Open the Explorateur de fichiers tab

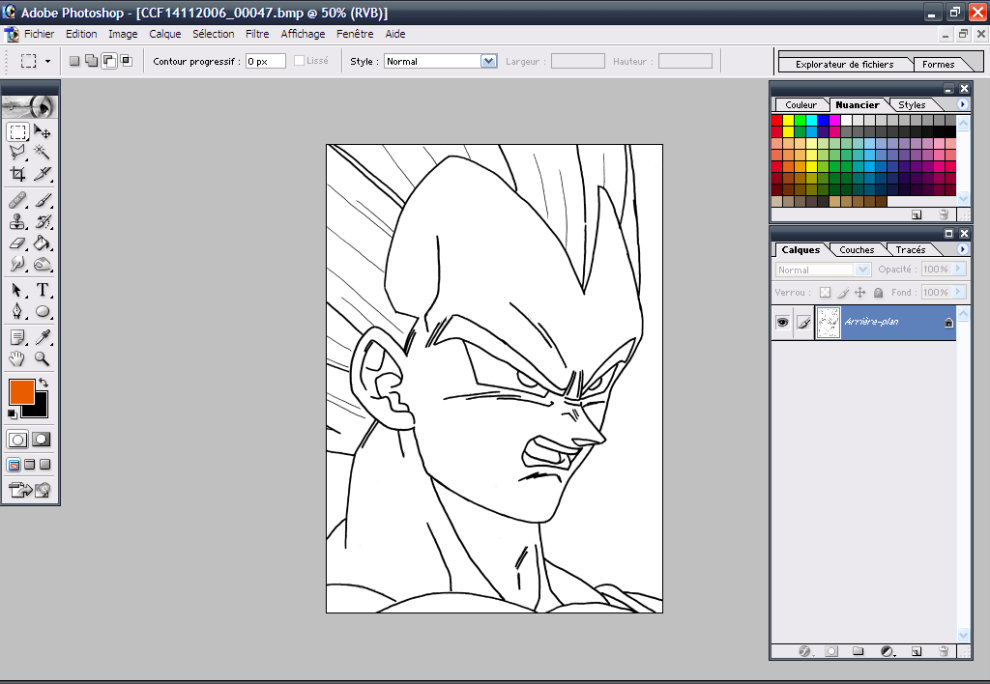844,64
